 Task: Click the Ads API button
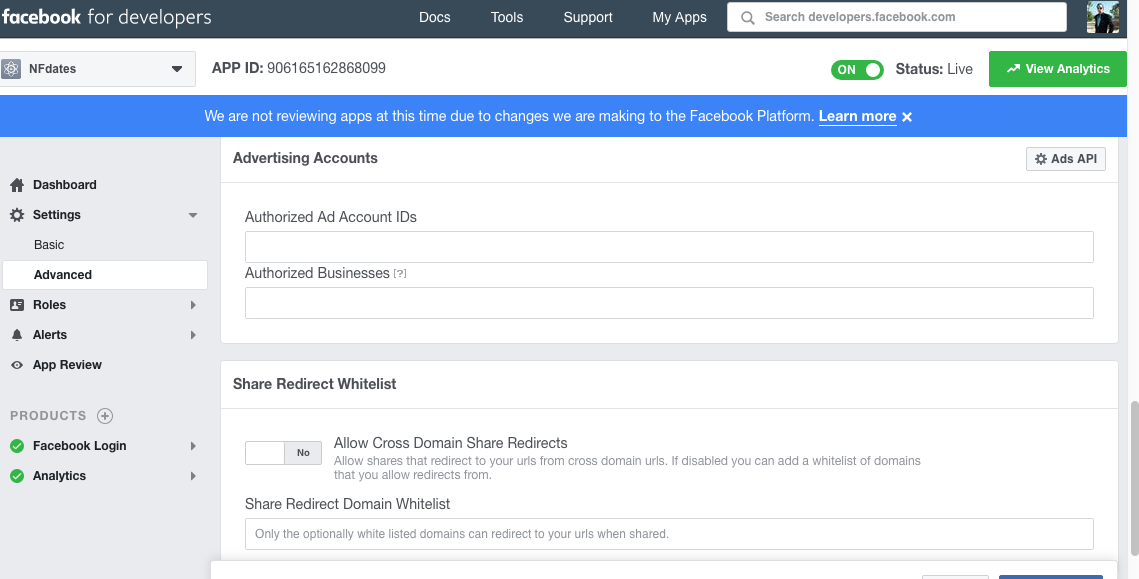(1066, 159)
